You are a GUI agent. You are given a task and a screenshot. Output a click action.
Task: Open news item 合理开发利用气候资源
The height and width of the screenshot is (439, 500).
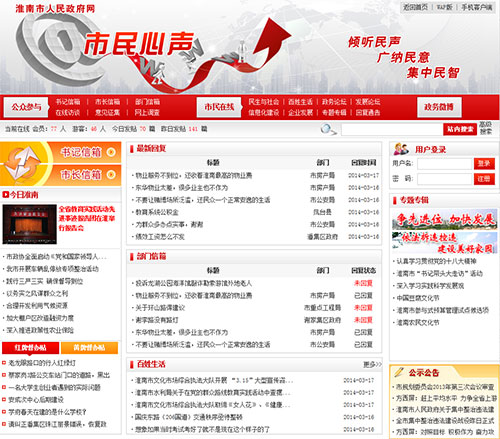pyautogui.click(x=37, y=306)
